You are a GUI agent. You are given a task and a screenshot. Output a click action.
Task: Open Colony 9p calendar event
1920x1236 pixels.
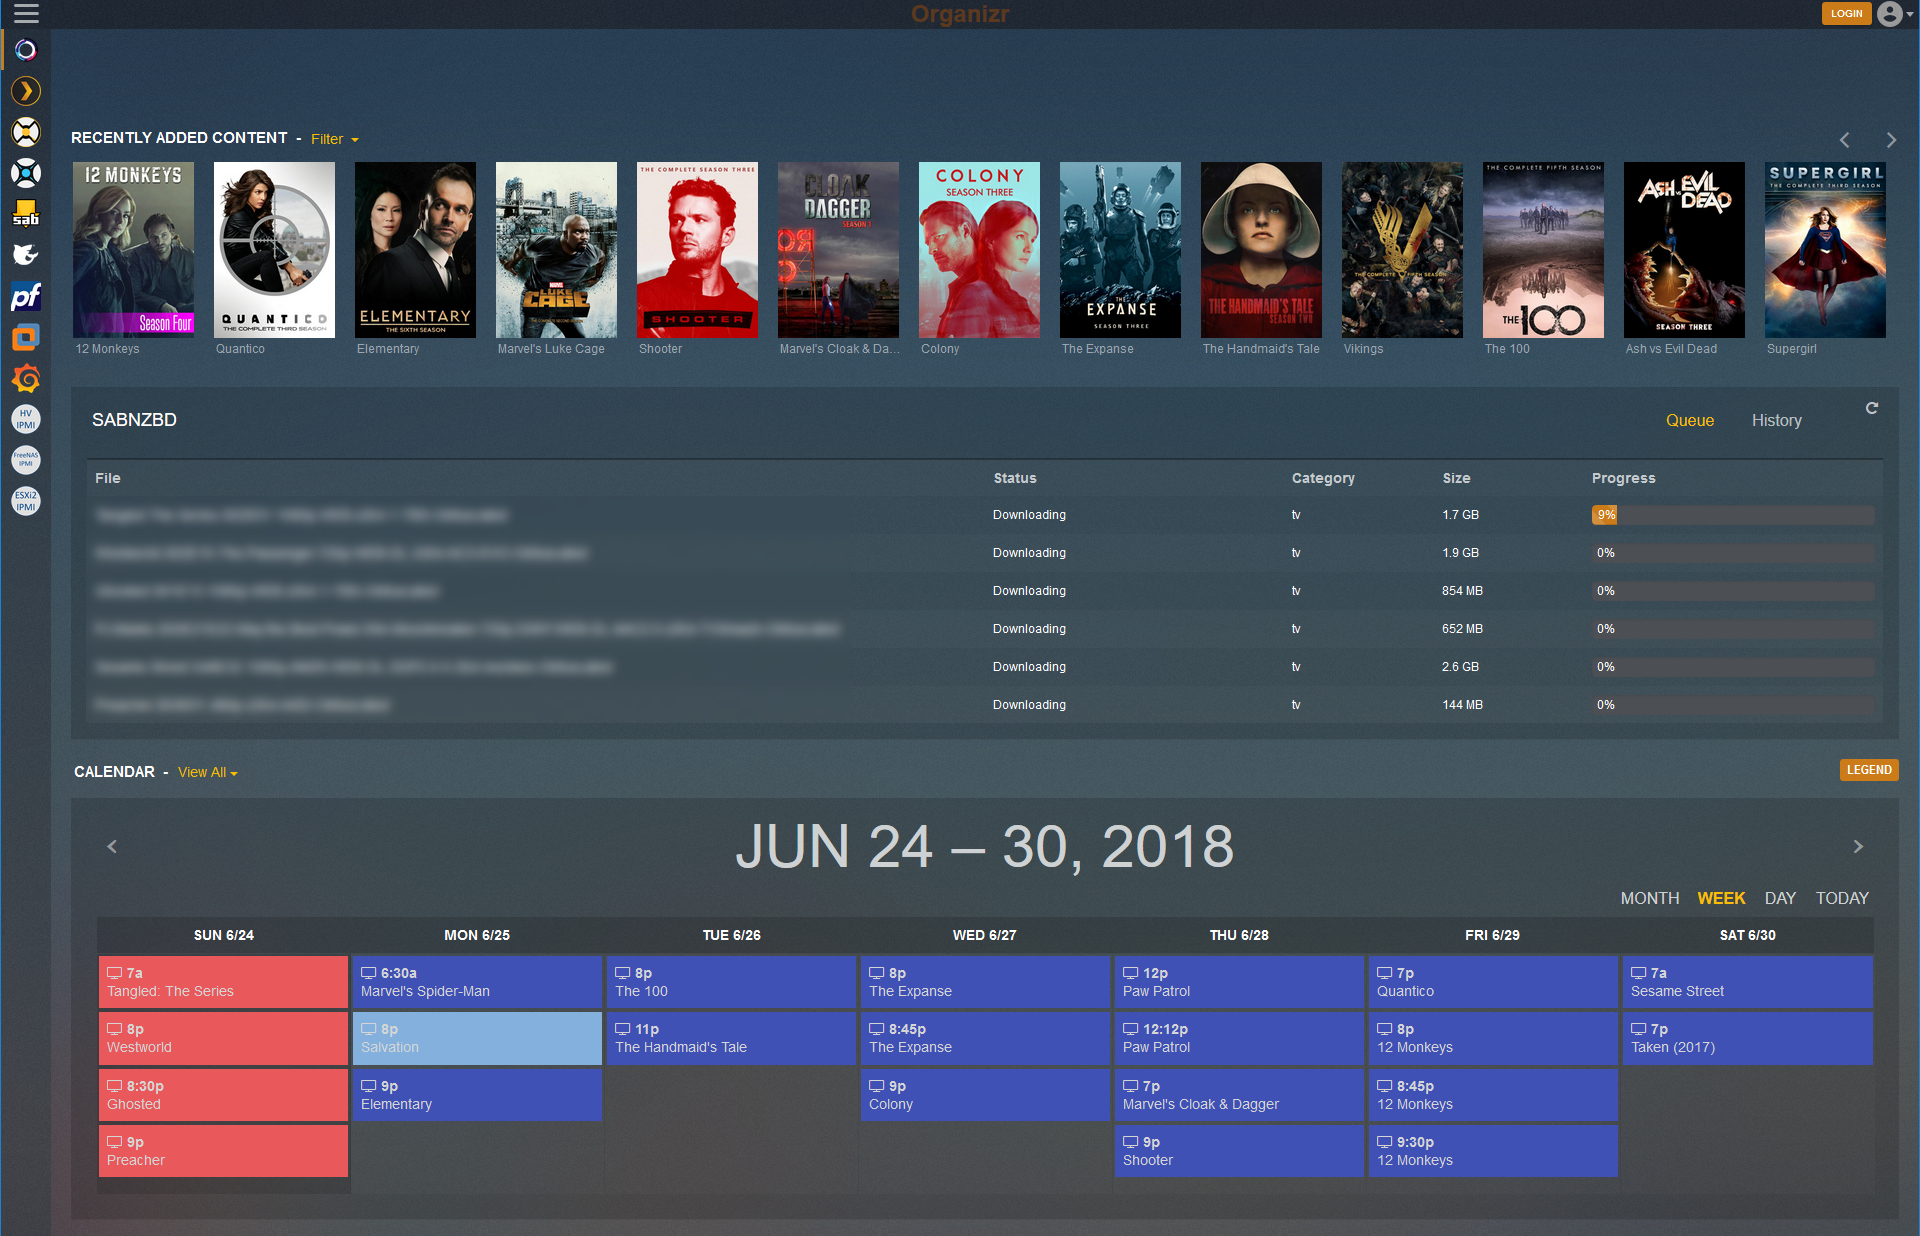click(x=985, y=1095)
